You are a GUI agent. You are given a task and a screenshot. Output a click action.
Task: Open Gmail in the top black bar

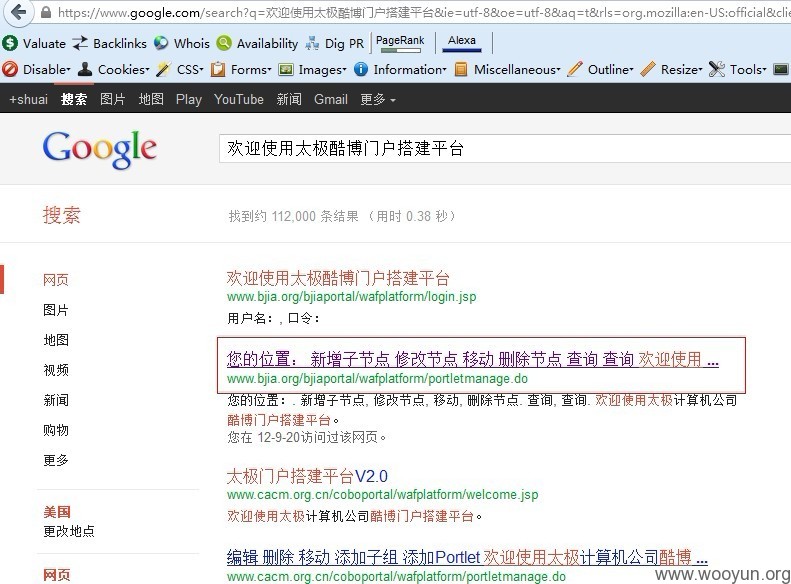pyautogui.click(x=331, y=99)
